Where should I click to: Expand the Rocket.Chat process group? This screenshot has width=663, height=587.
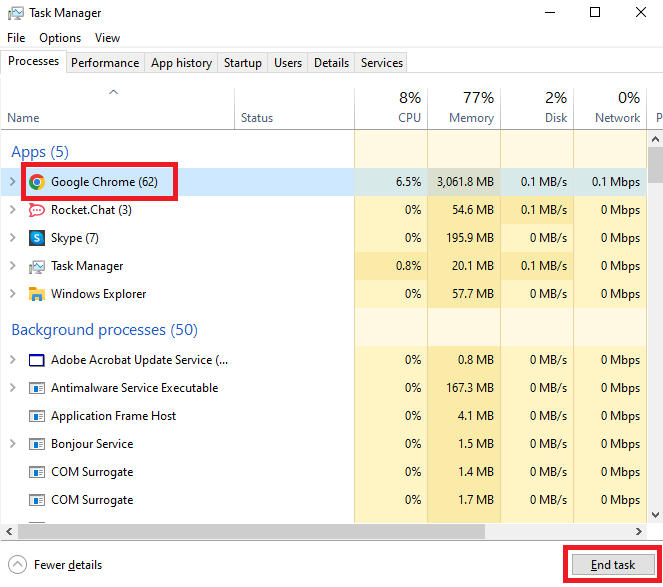13,210
